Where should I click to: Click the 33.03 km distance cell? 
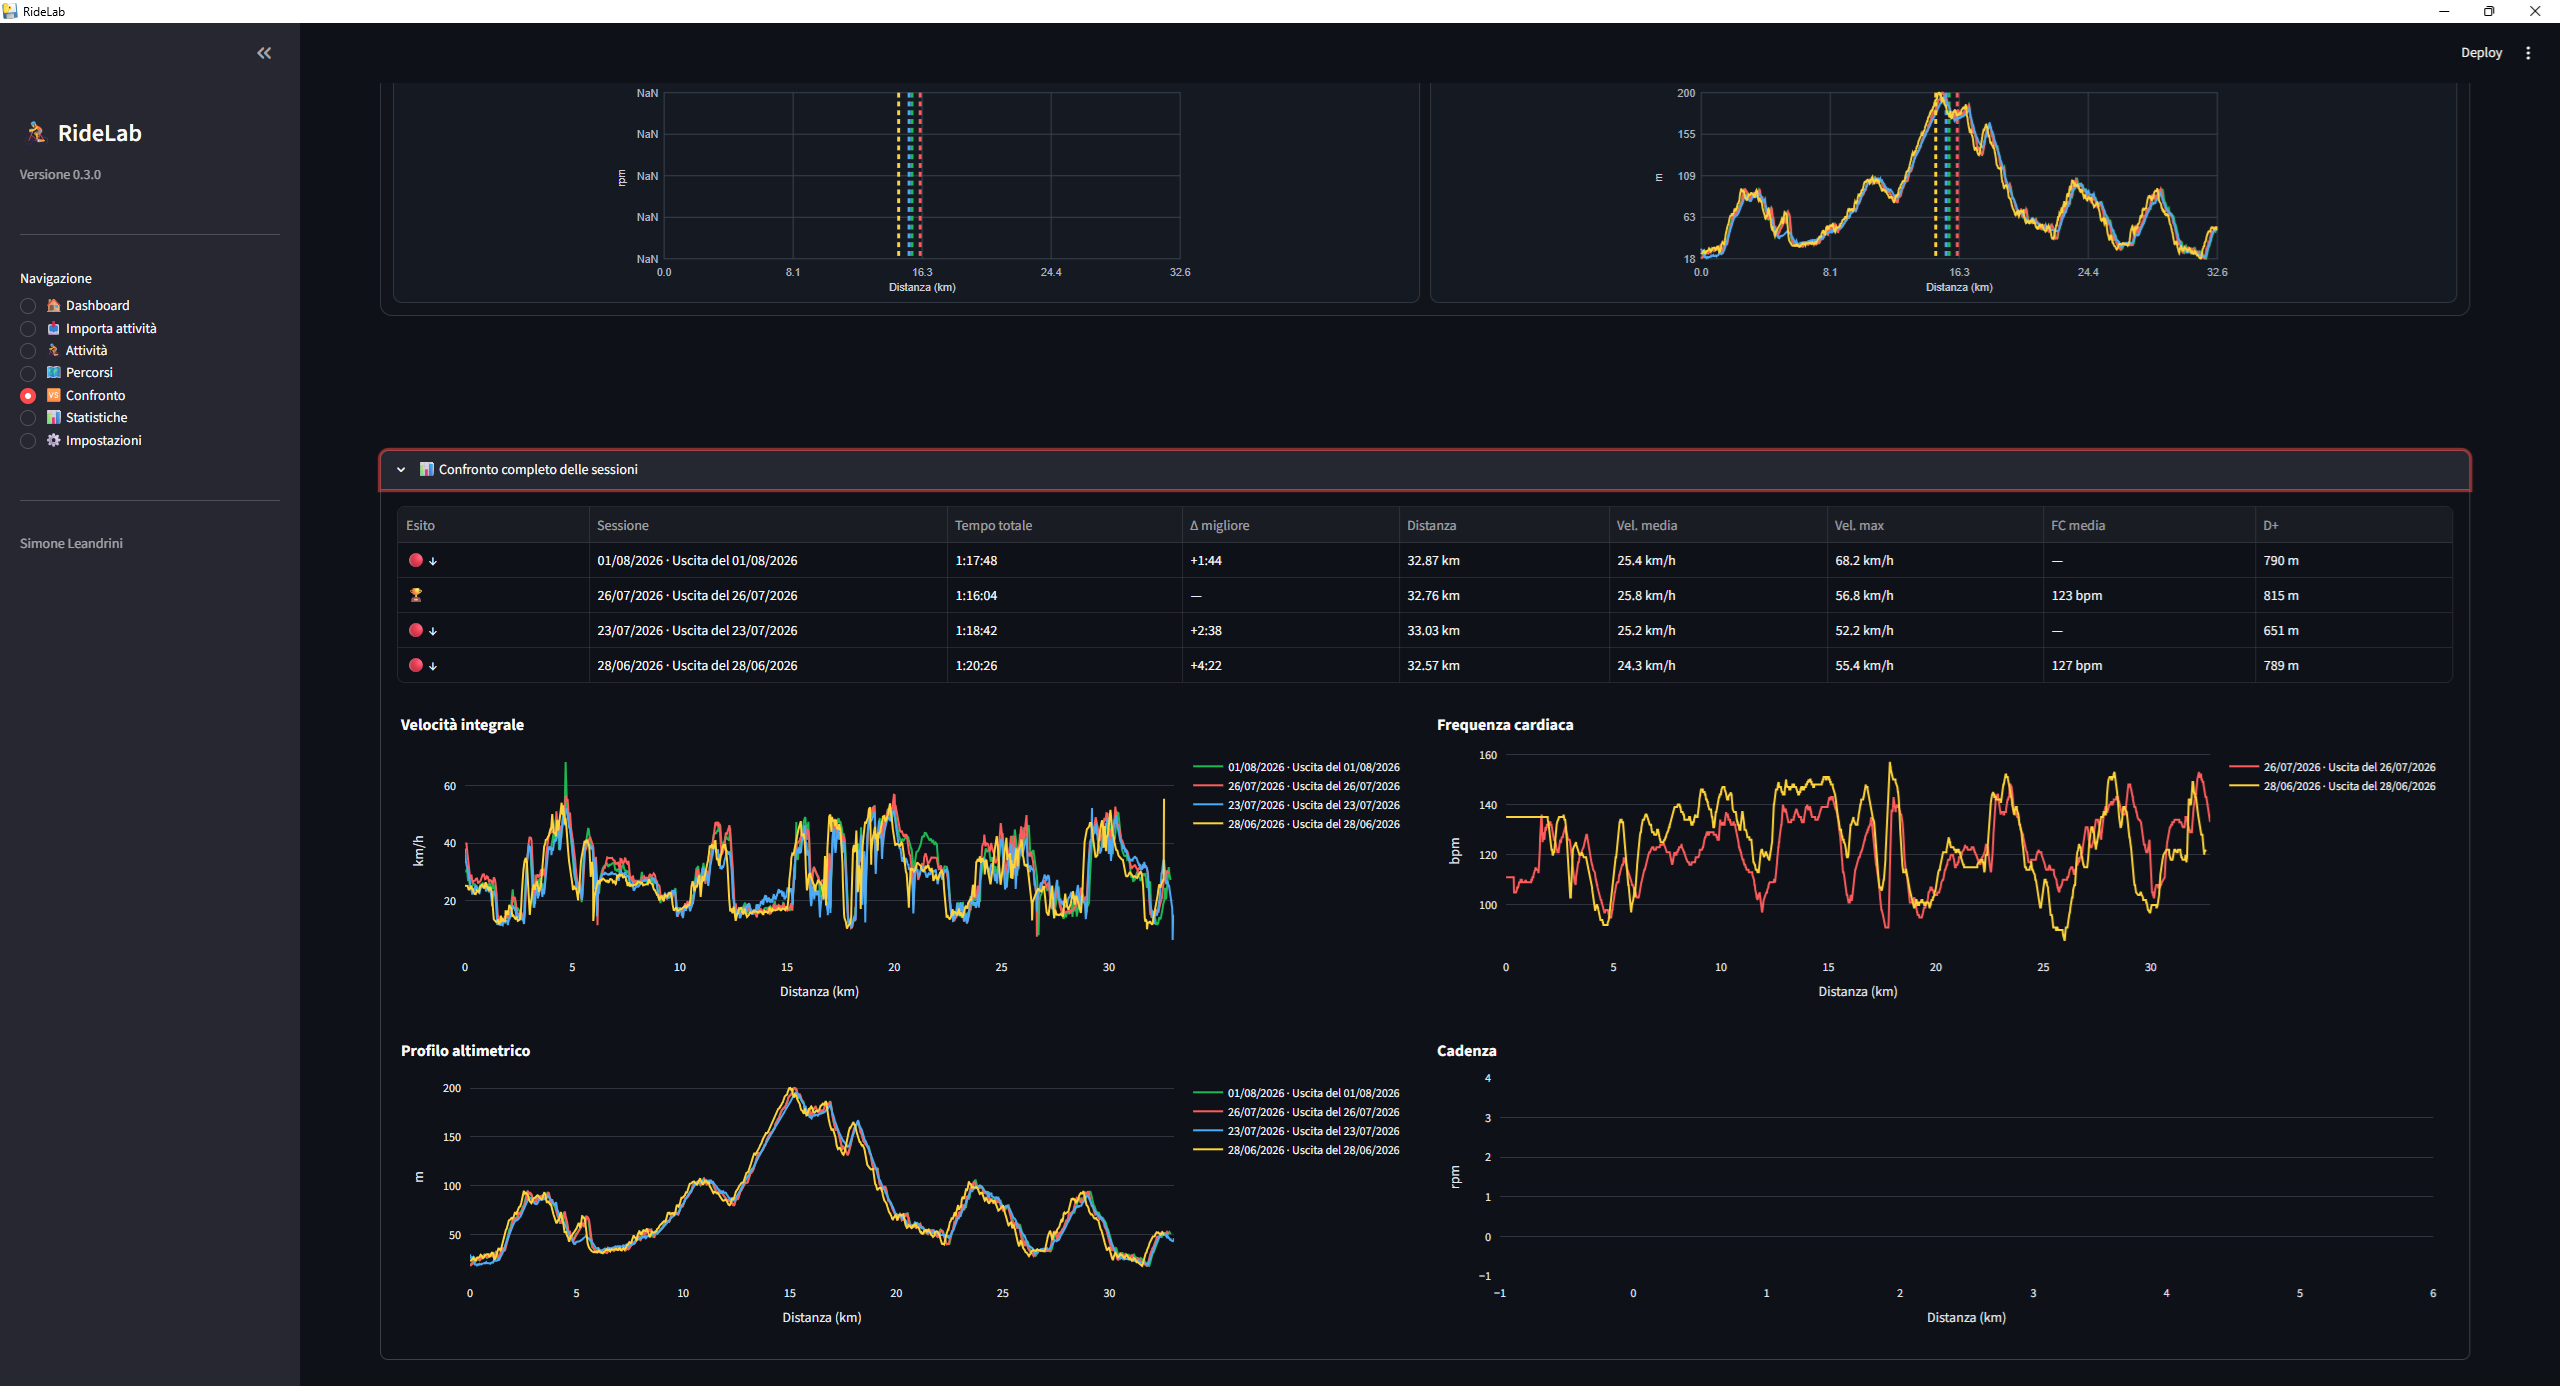click(1503, 630)
